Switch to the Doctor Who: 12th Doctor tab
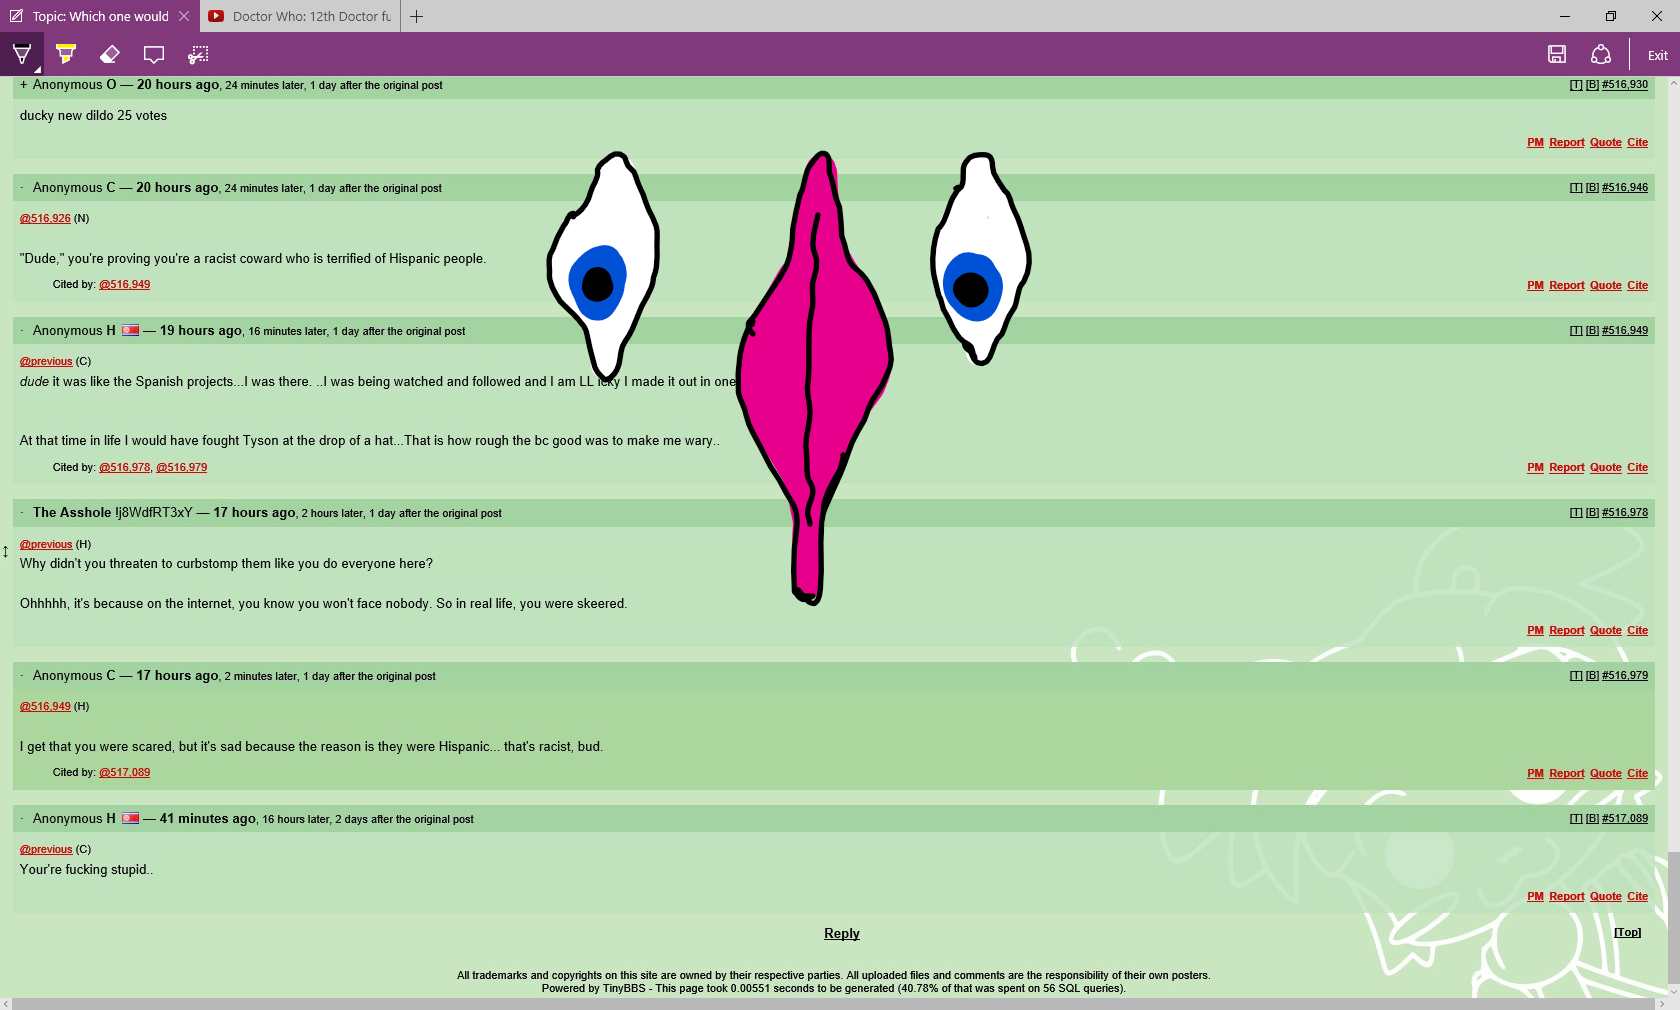The image size is (1680, 1010). (x=300, y=16)
